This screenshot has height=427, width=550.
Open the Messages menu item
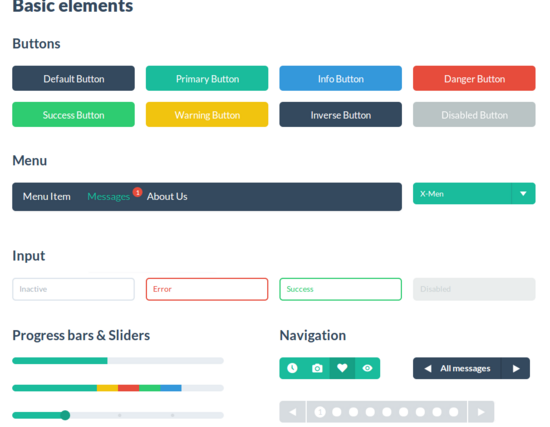pos(108,196)
